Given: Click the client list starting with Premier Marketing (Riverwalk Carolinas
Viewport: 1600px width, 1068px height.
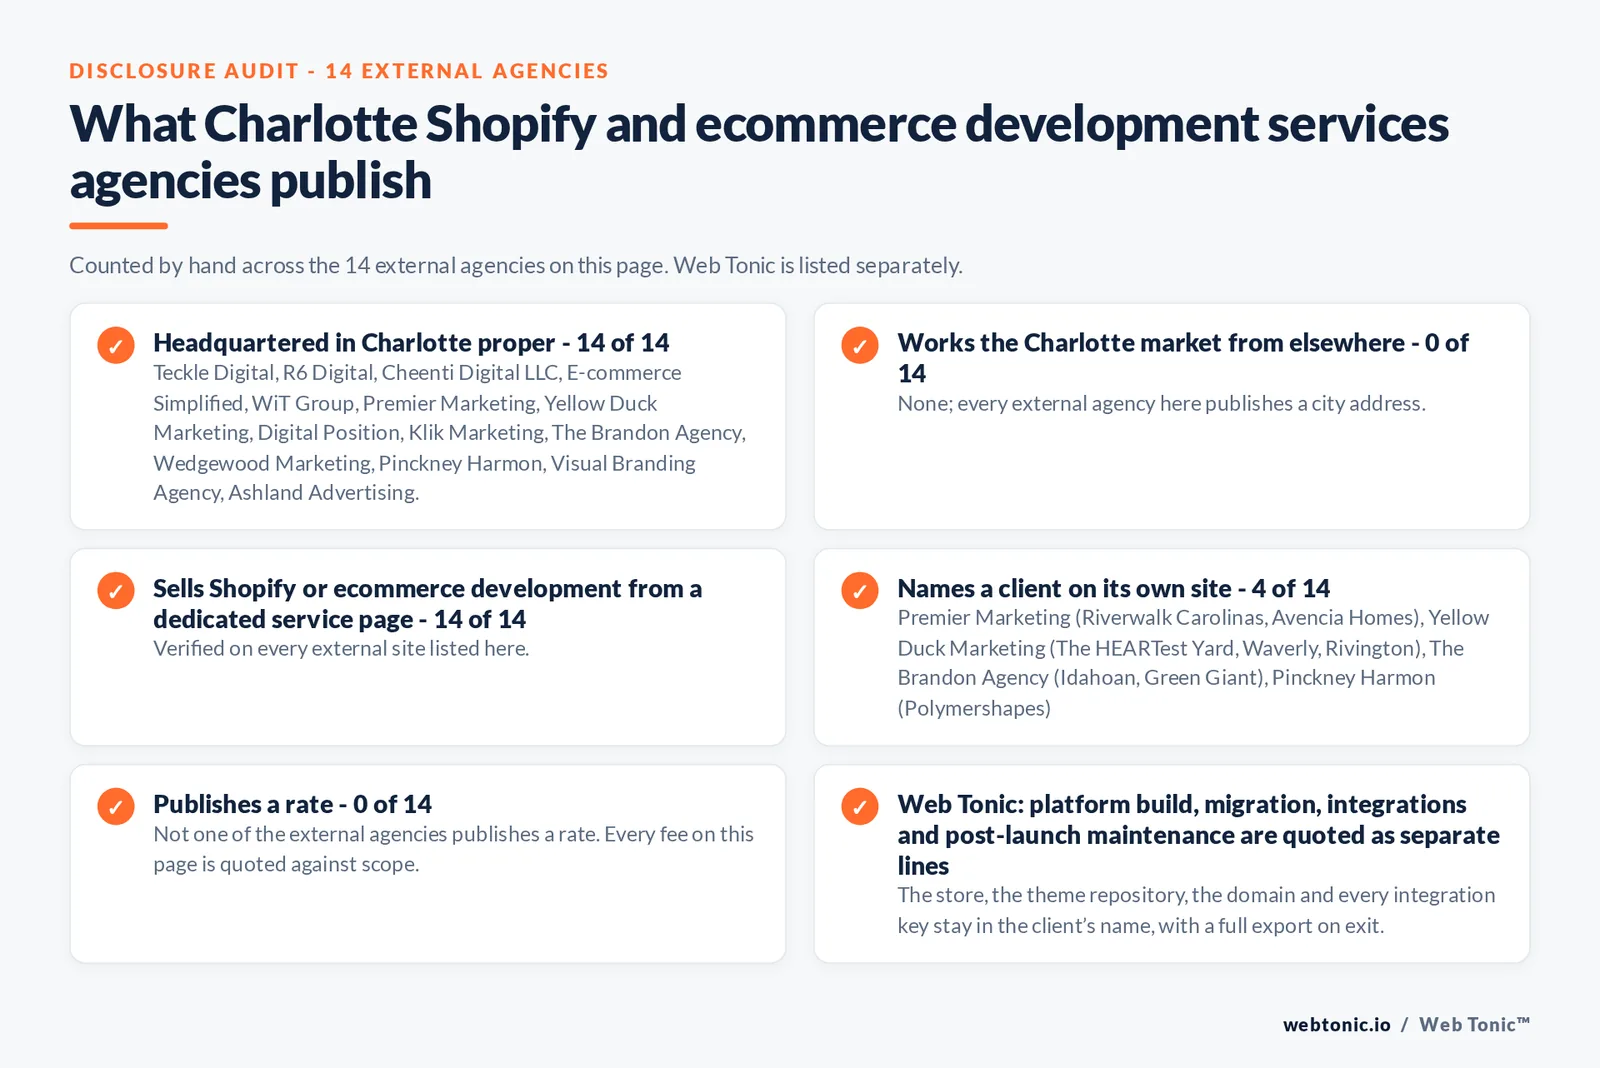Looking at the screenshot, I should coord(1193,663).
